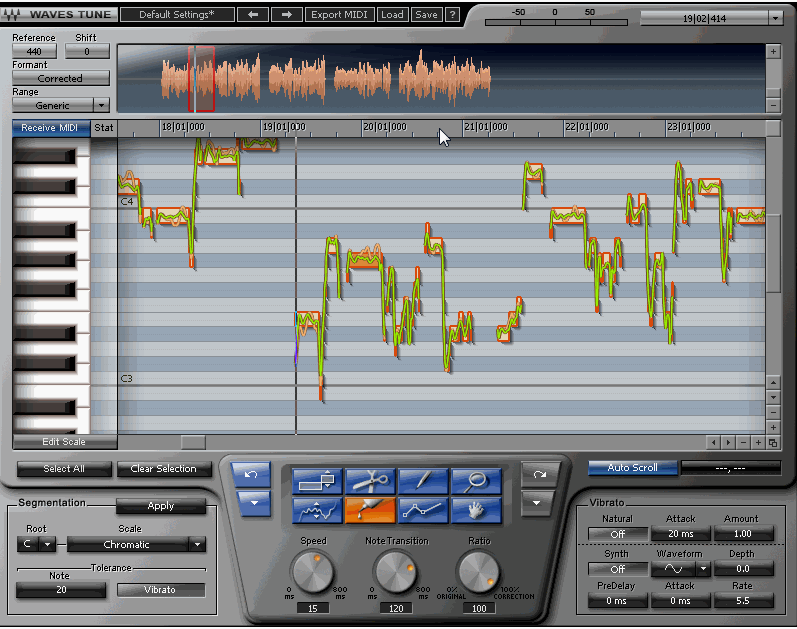The image size is (797, 629).
Task: Open the redo history dropdown arrow
Action: (x=536, y=503)
